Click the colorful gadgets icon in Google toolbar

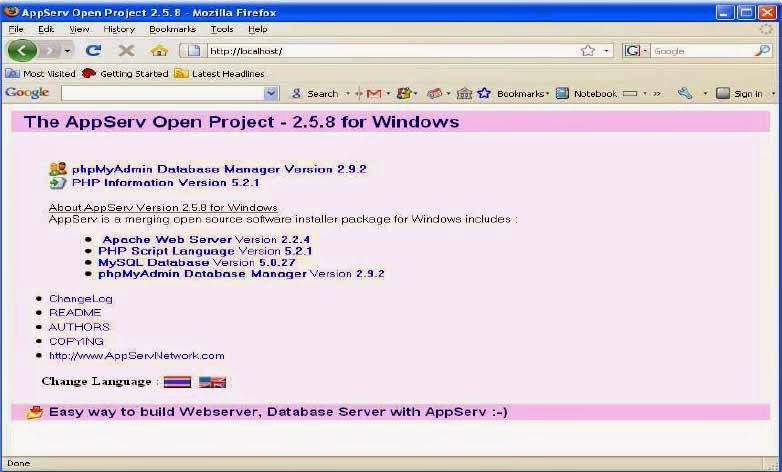pyautogui.click(x=403, y=93)
